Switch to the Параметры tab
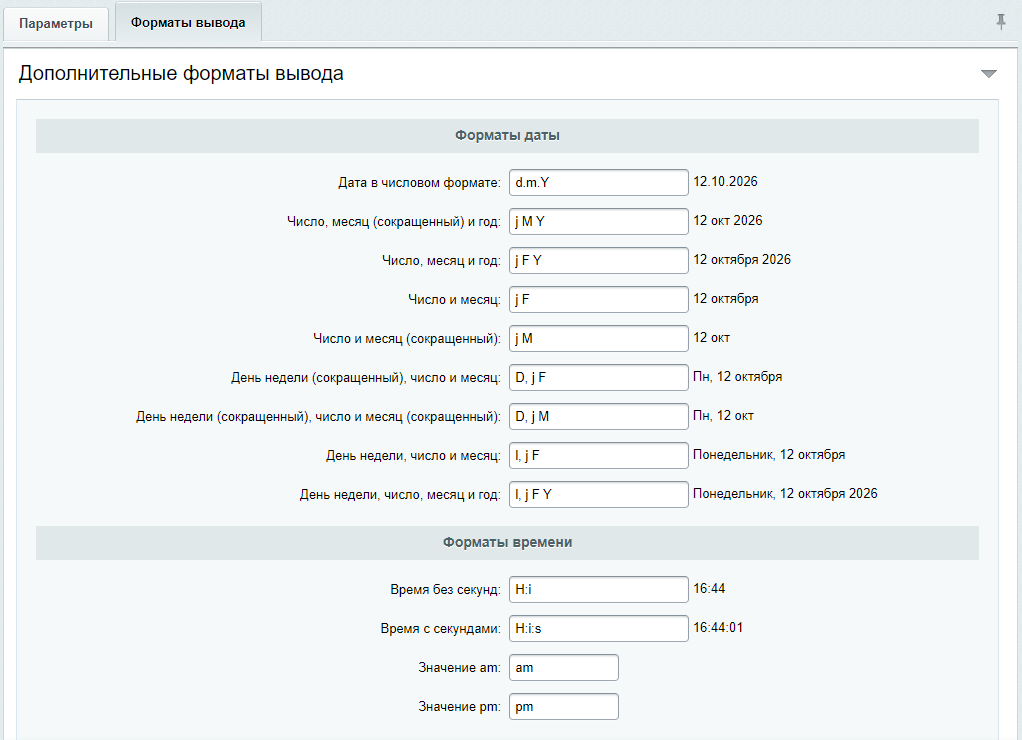Image resolution: width=1022 pixels, height=740 pixels. click(56, 24)
